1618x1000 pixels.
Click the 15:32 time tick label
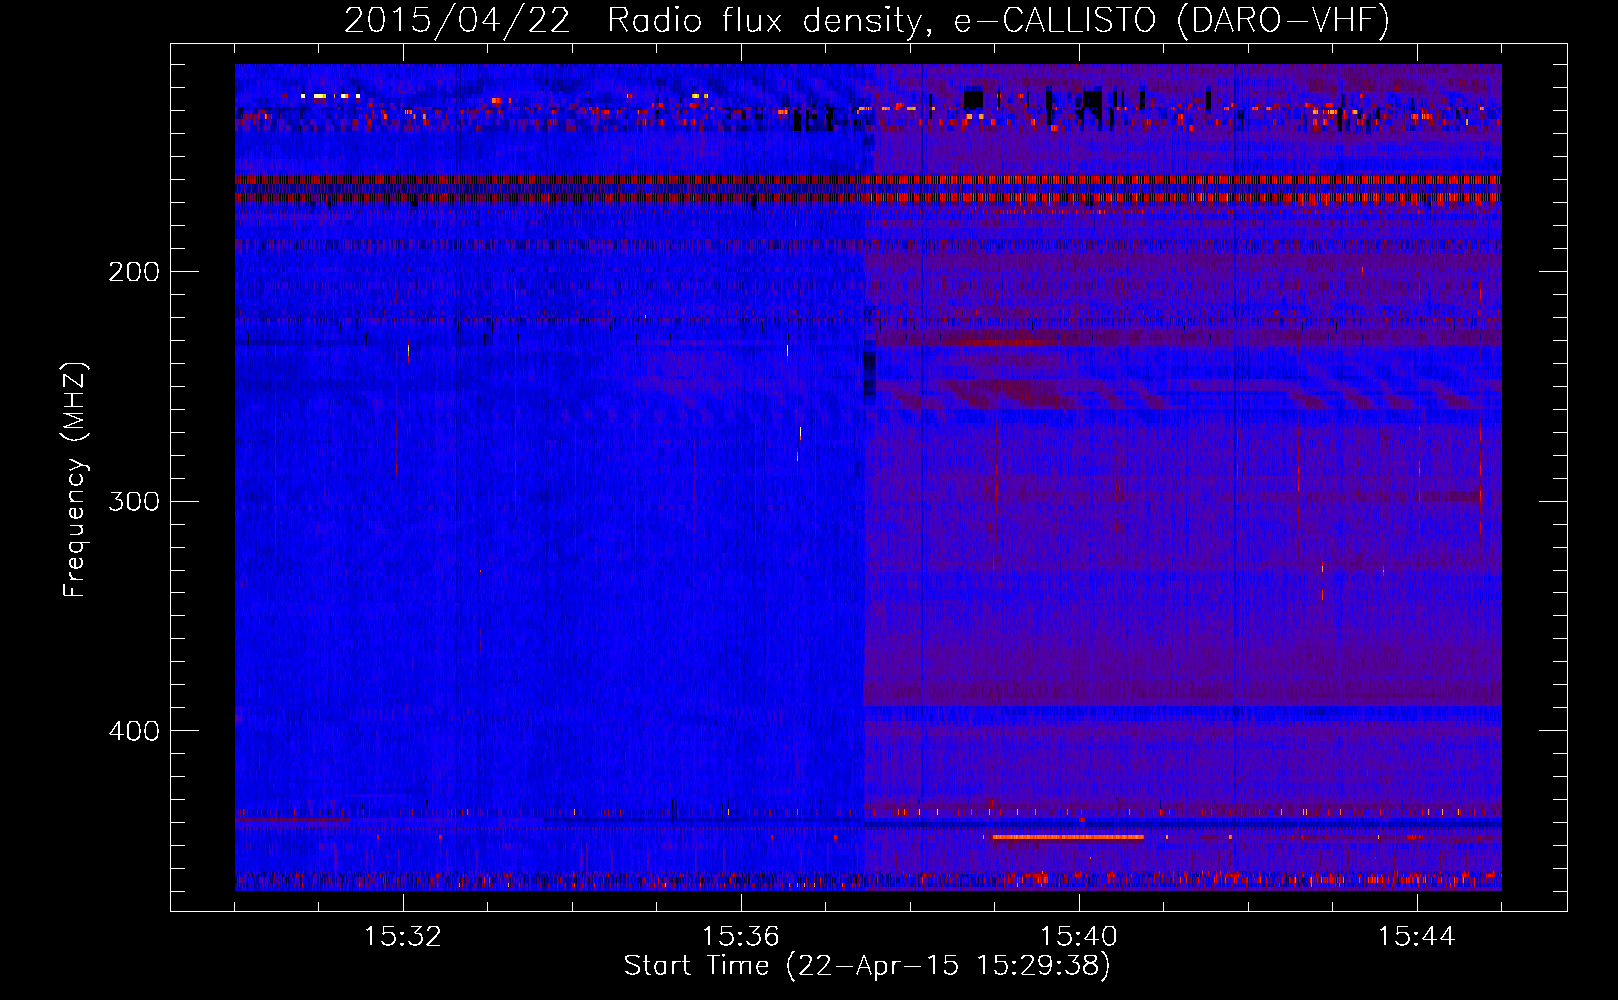point(403,937)
